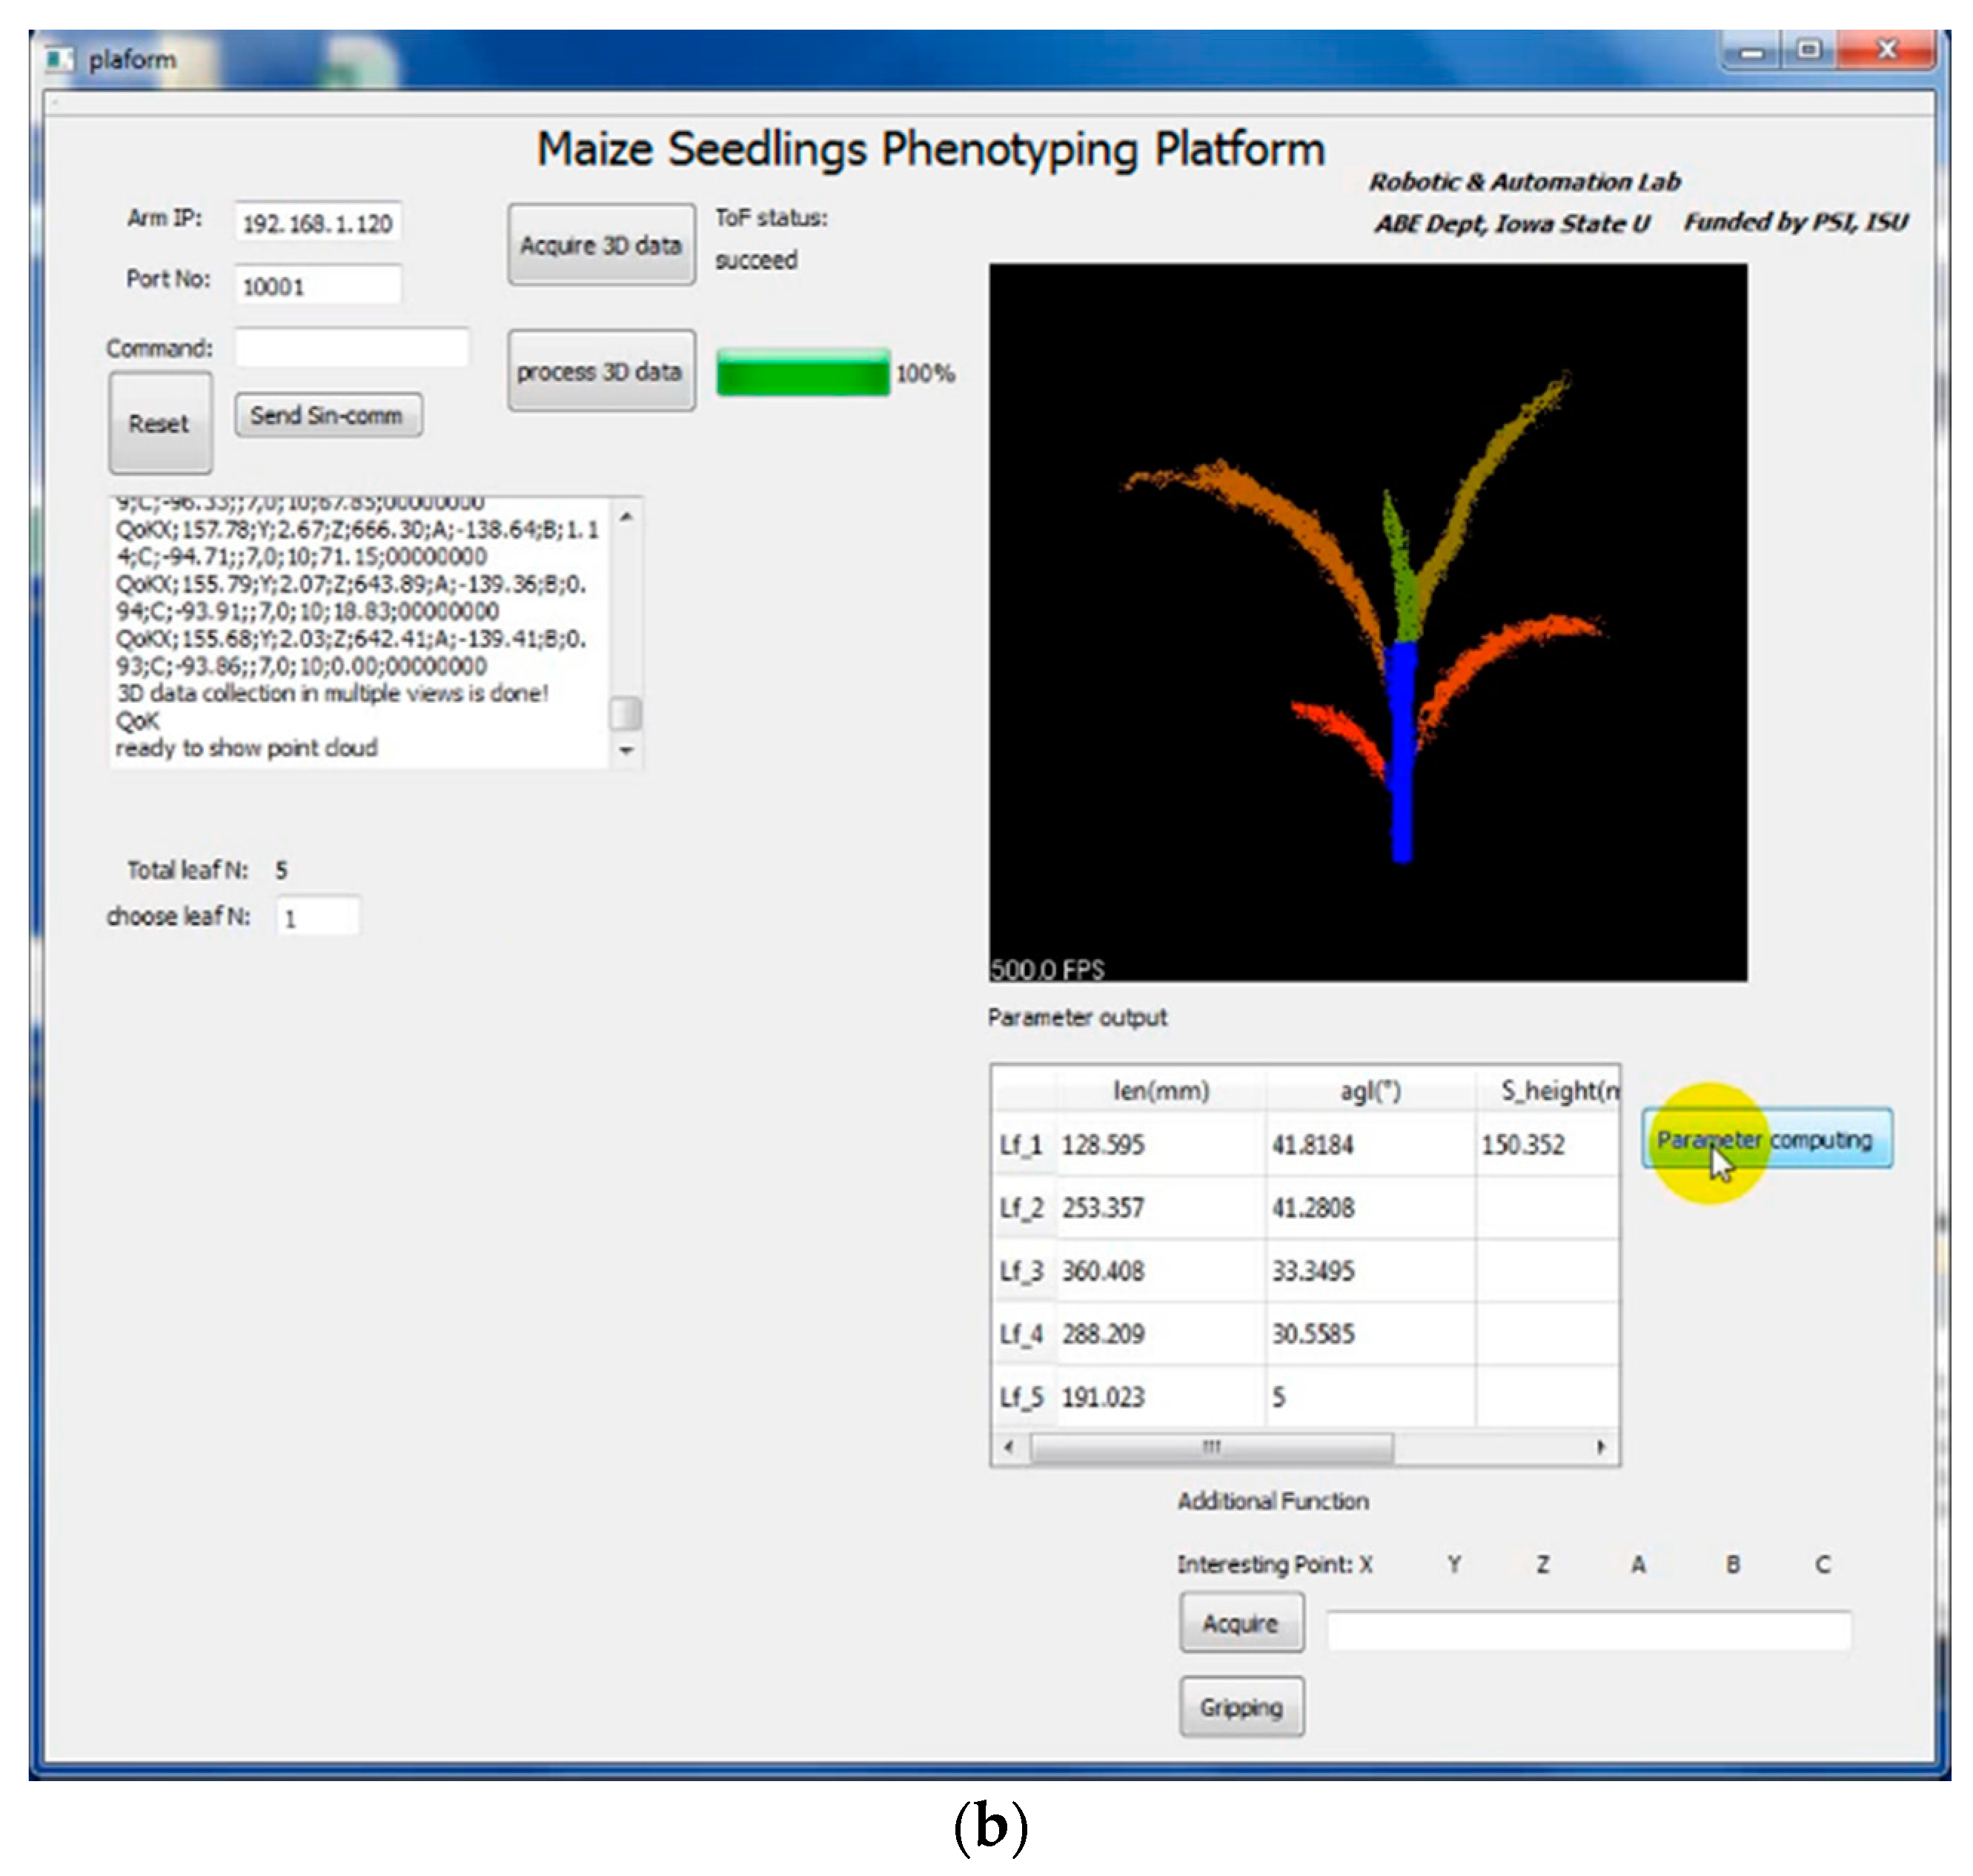This screenshot has width=1973, height=1876.
Task: Click the plaform window title icon
Action: (x=60, y=59)
